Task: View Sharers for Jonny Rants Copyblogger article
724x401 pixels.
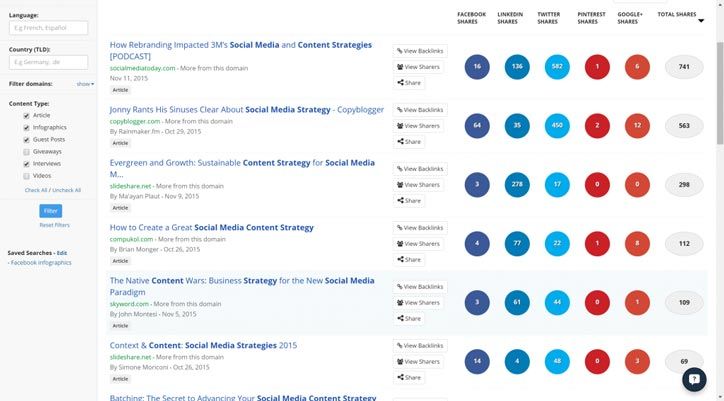Action: [418, 126]
